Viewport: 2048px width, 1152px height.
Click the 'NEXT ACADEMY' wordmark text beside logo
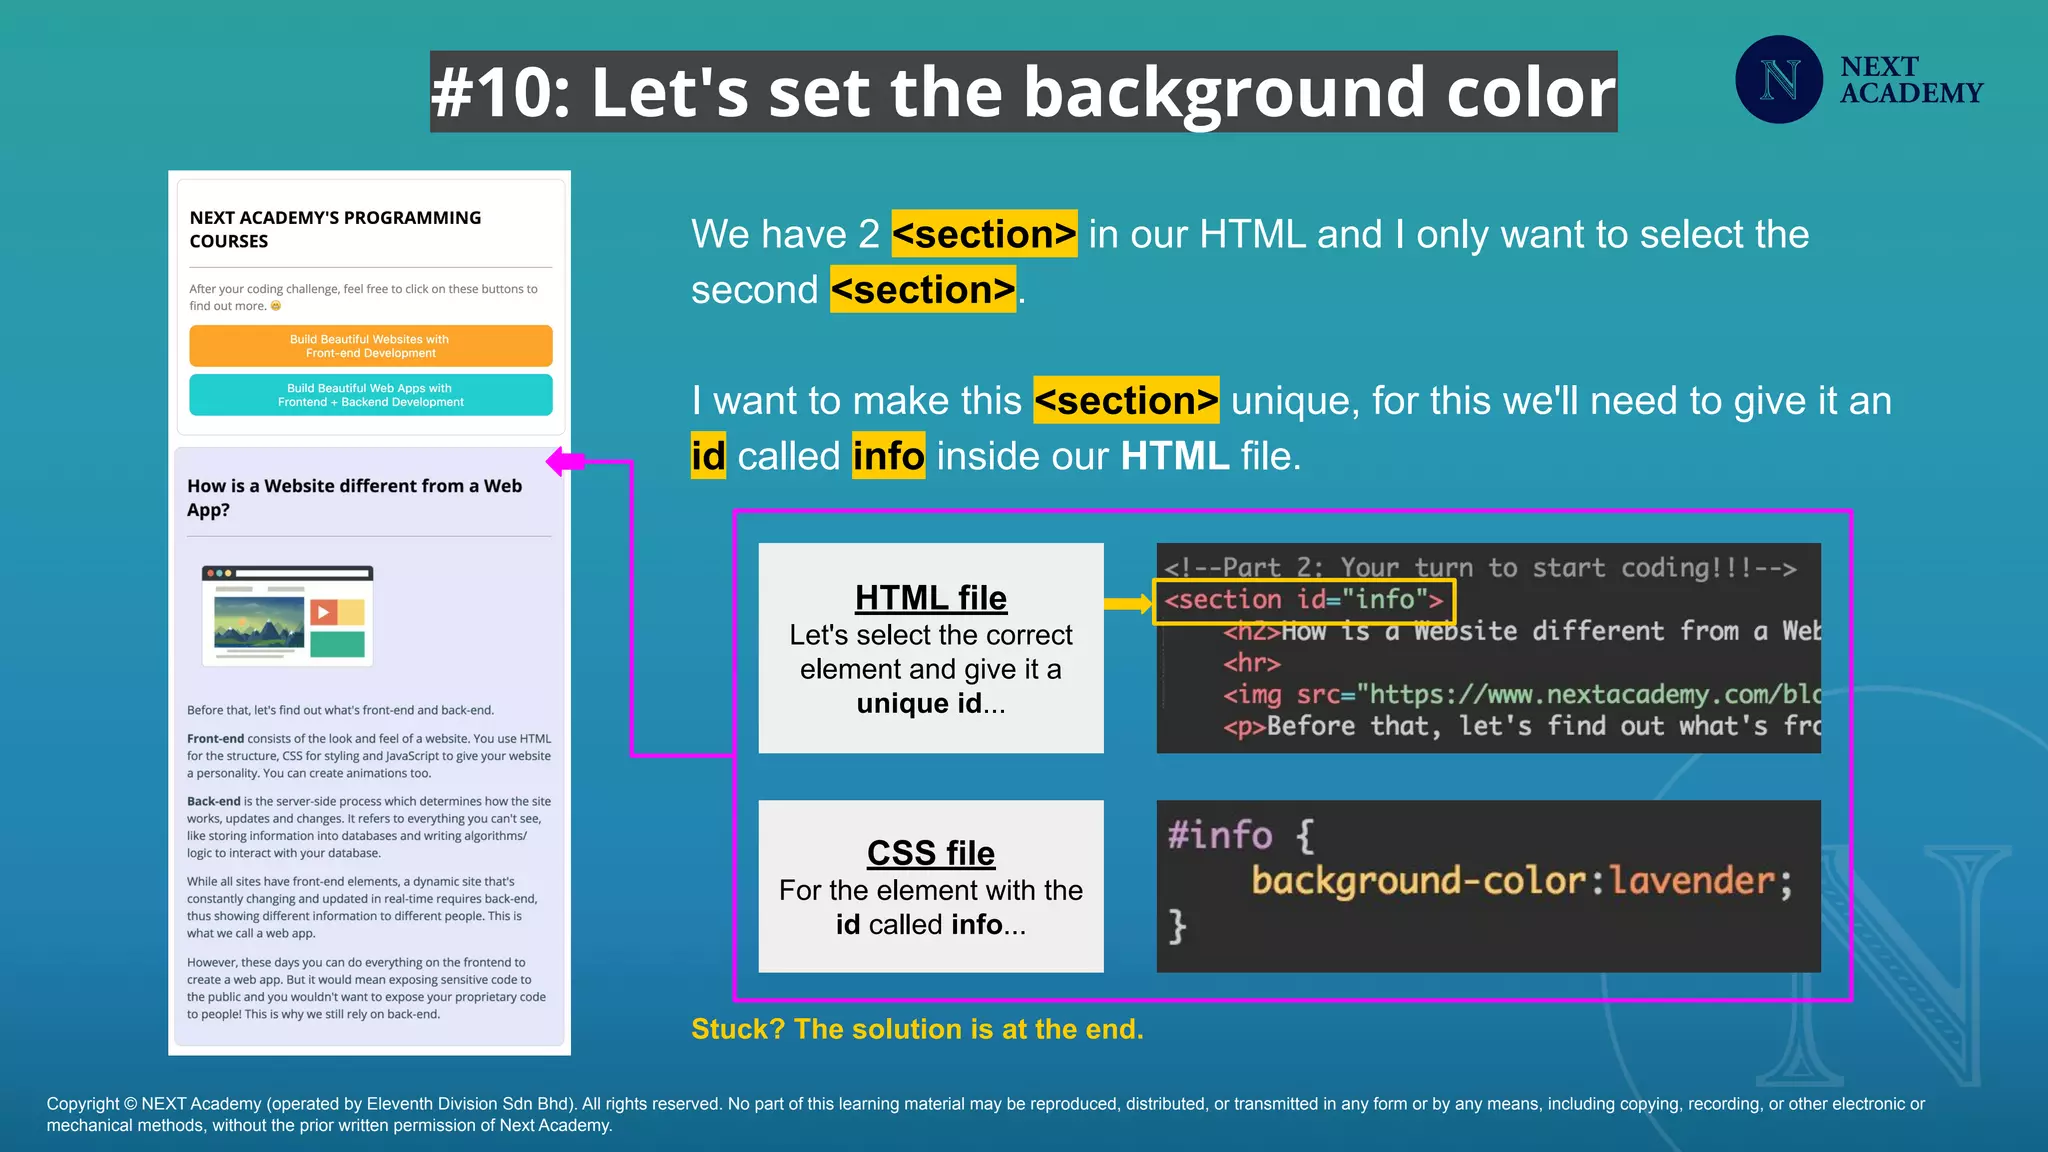pos(1911,80)
